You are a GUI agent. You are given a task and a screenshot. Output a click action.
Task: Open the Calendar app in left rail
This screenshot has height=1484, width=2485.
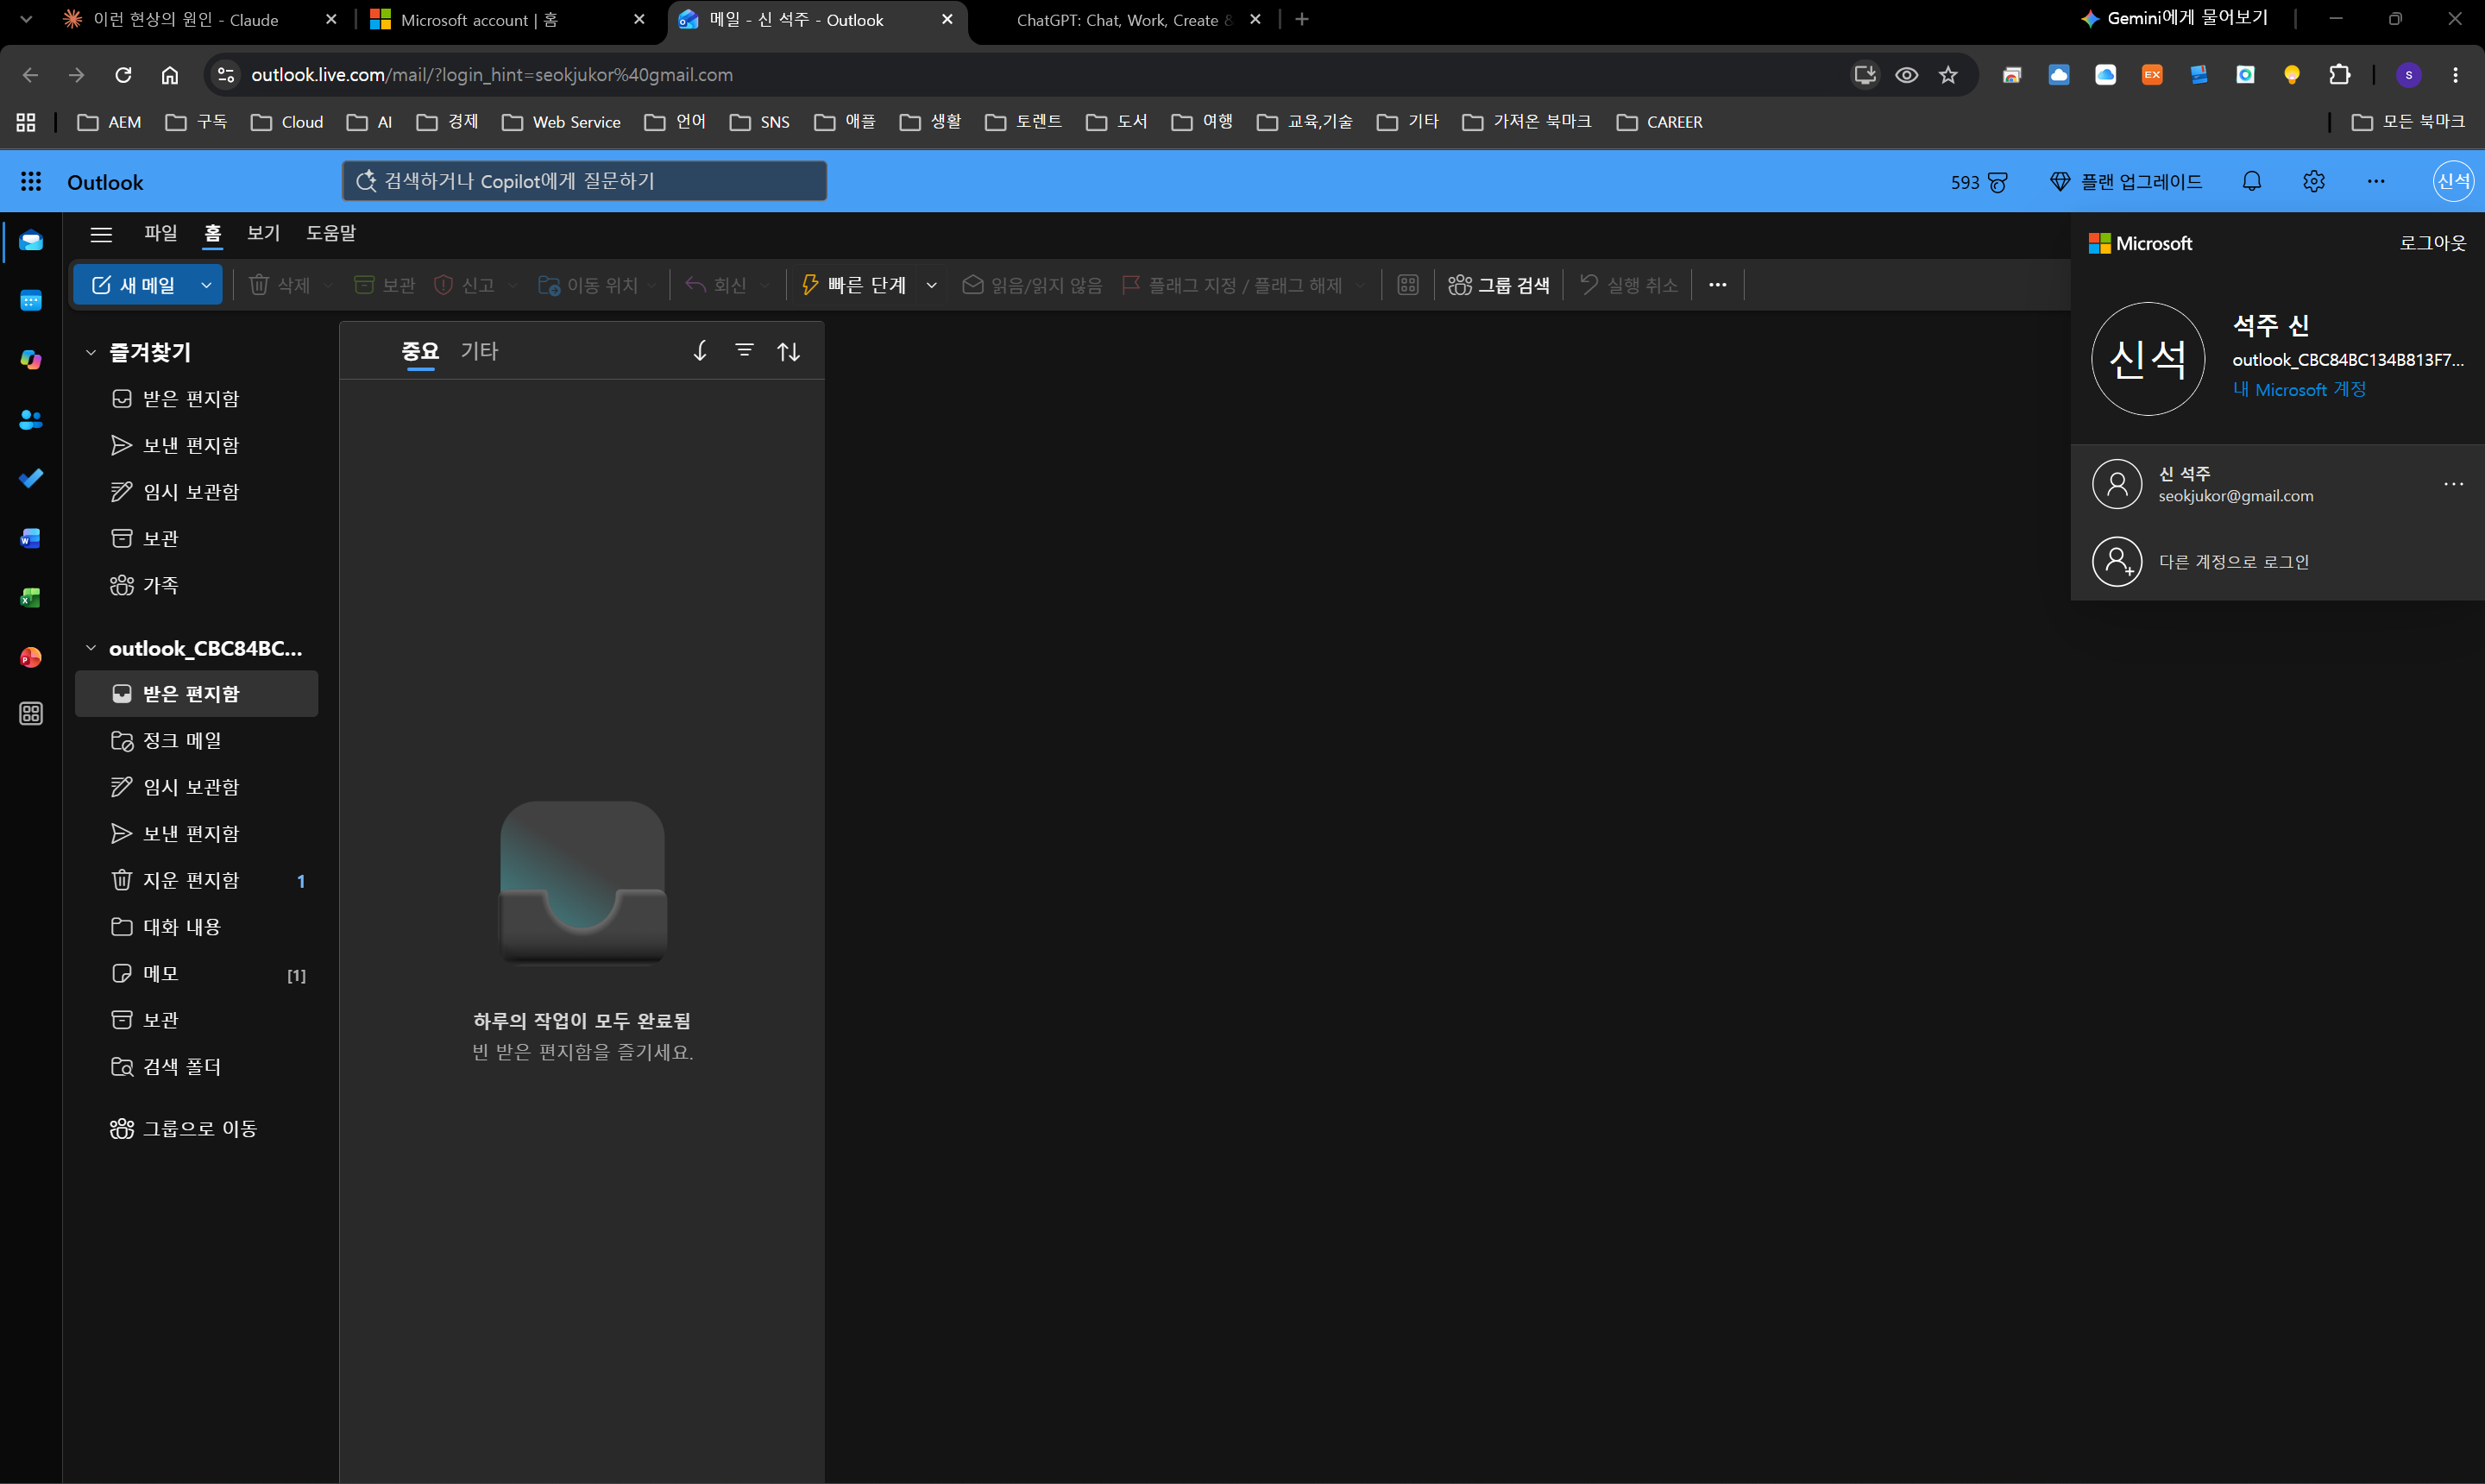coord(31,300)
